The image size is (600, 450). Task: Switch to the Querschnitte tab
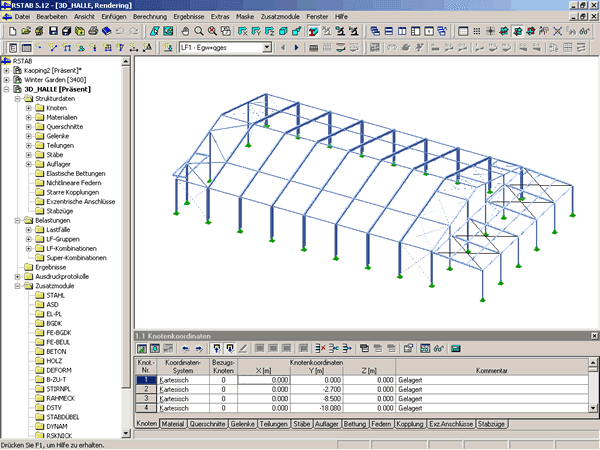coord(207,424)
